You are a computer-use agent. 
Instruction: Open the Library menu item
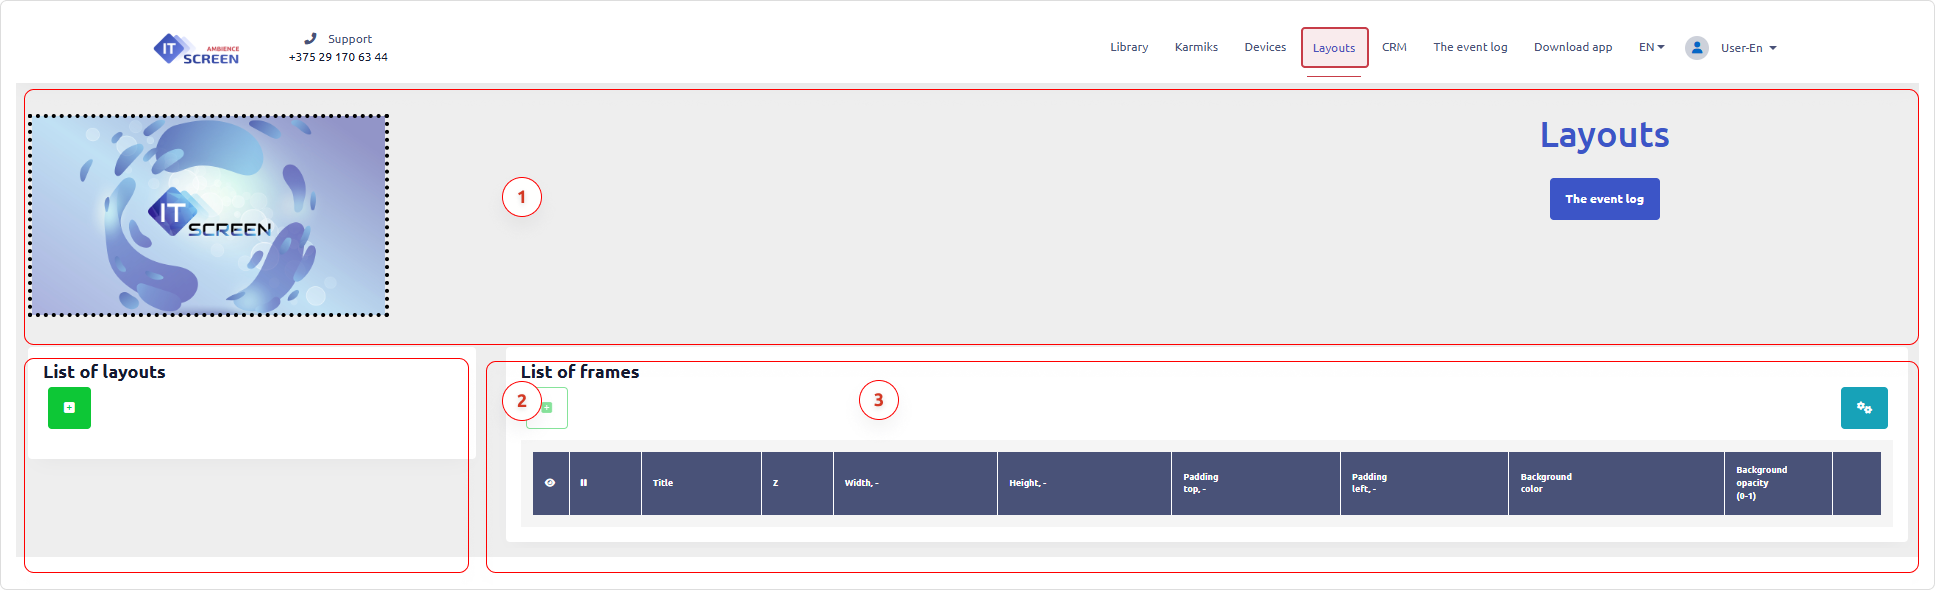1128,48
